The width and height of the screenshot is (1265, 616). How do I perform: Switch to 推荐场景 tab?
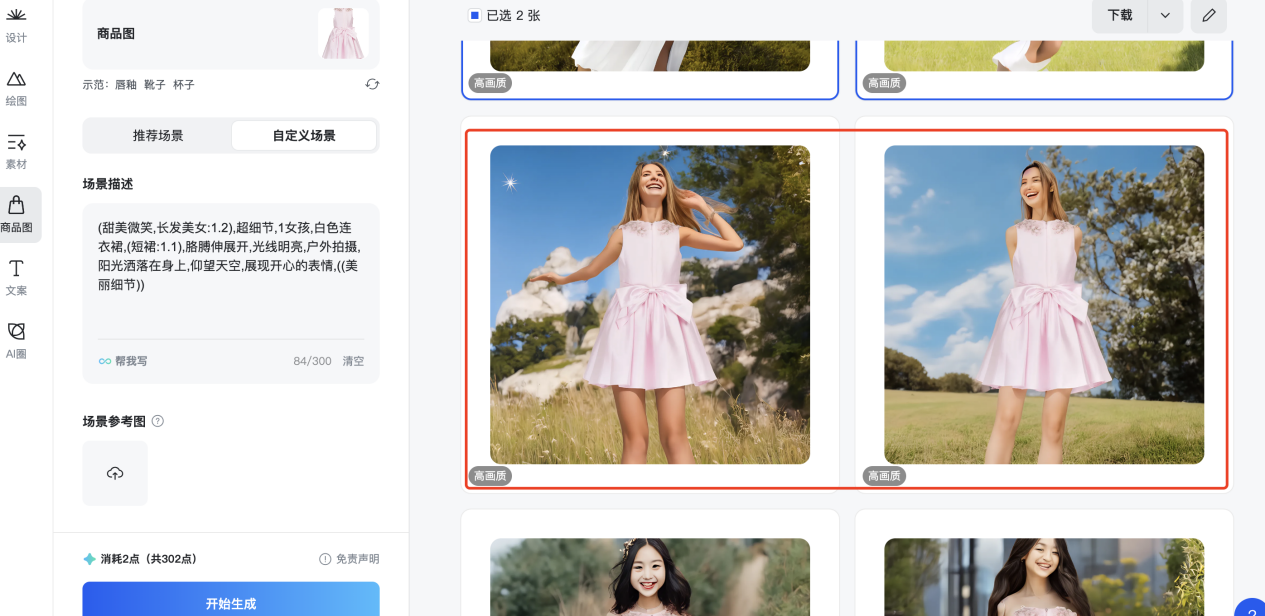[x=158, y=136]
